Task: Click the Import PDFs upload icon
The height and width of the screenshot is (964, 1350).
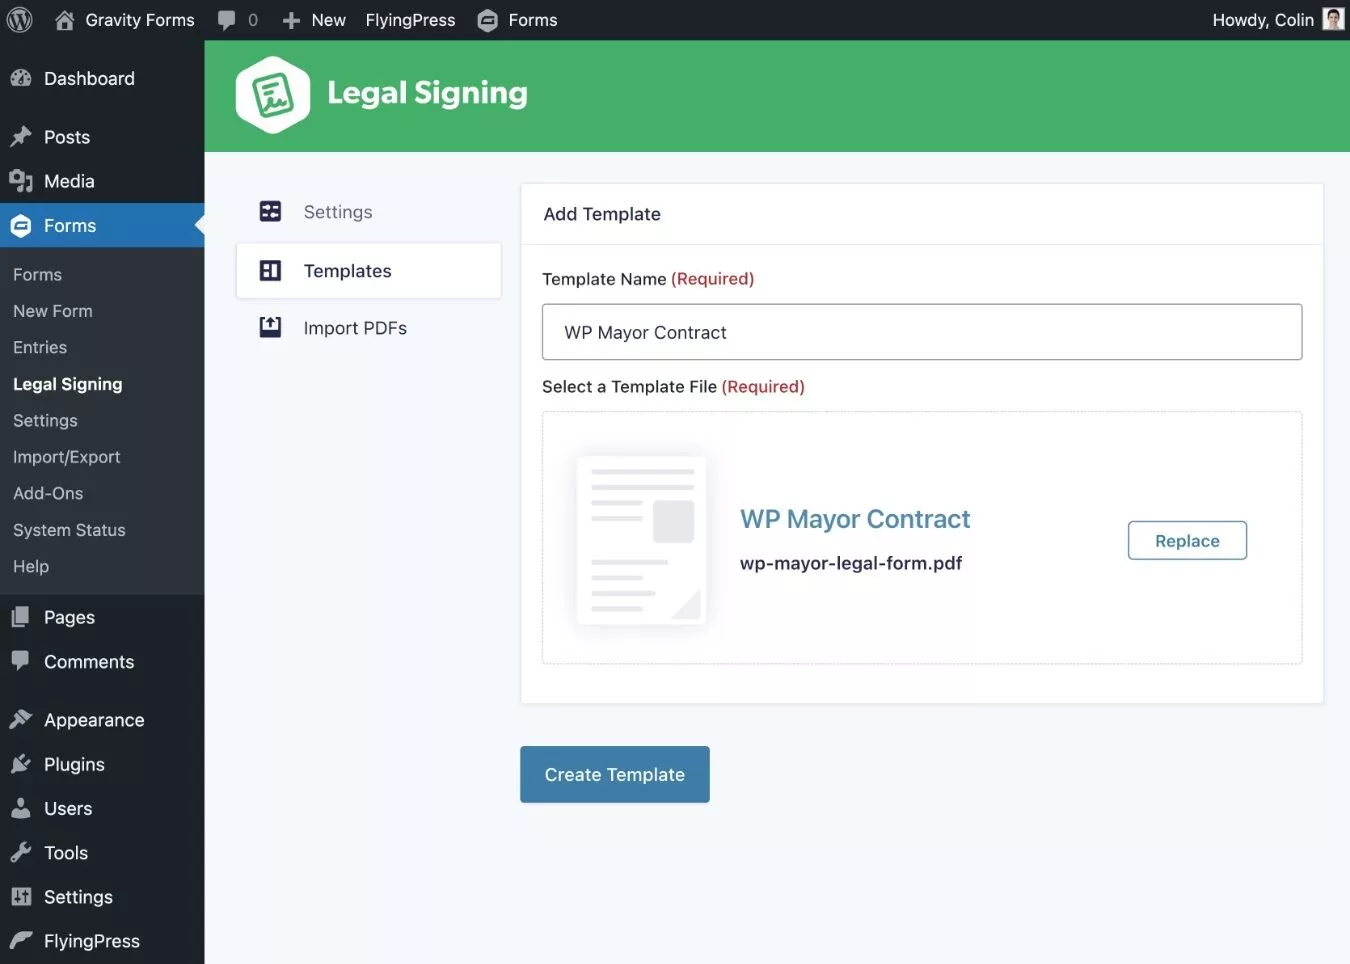Action: click(x=270, y=327)
